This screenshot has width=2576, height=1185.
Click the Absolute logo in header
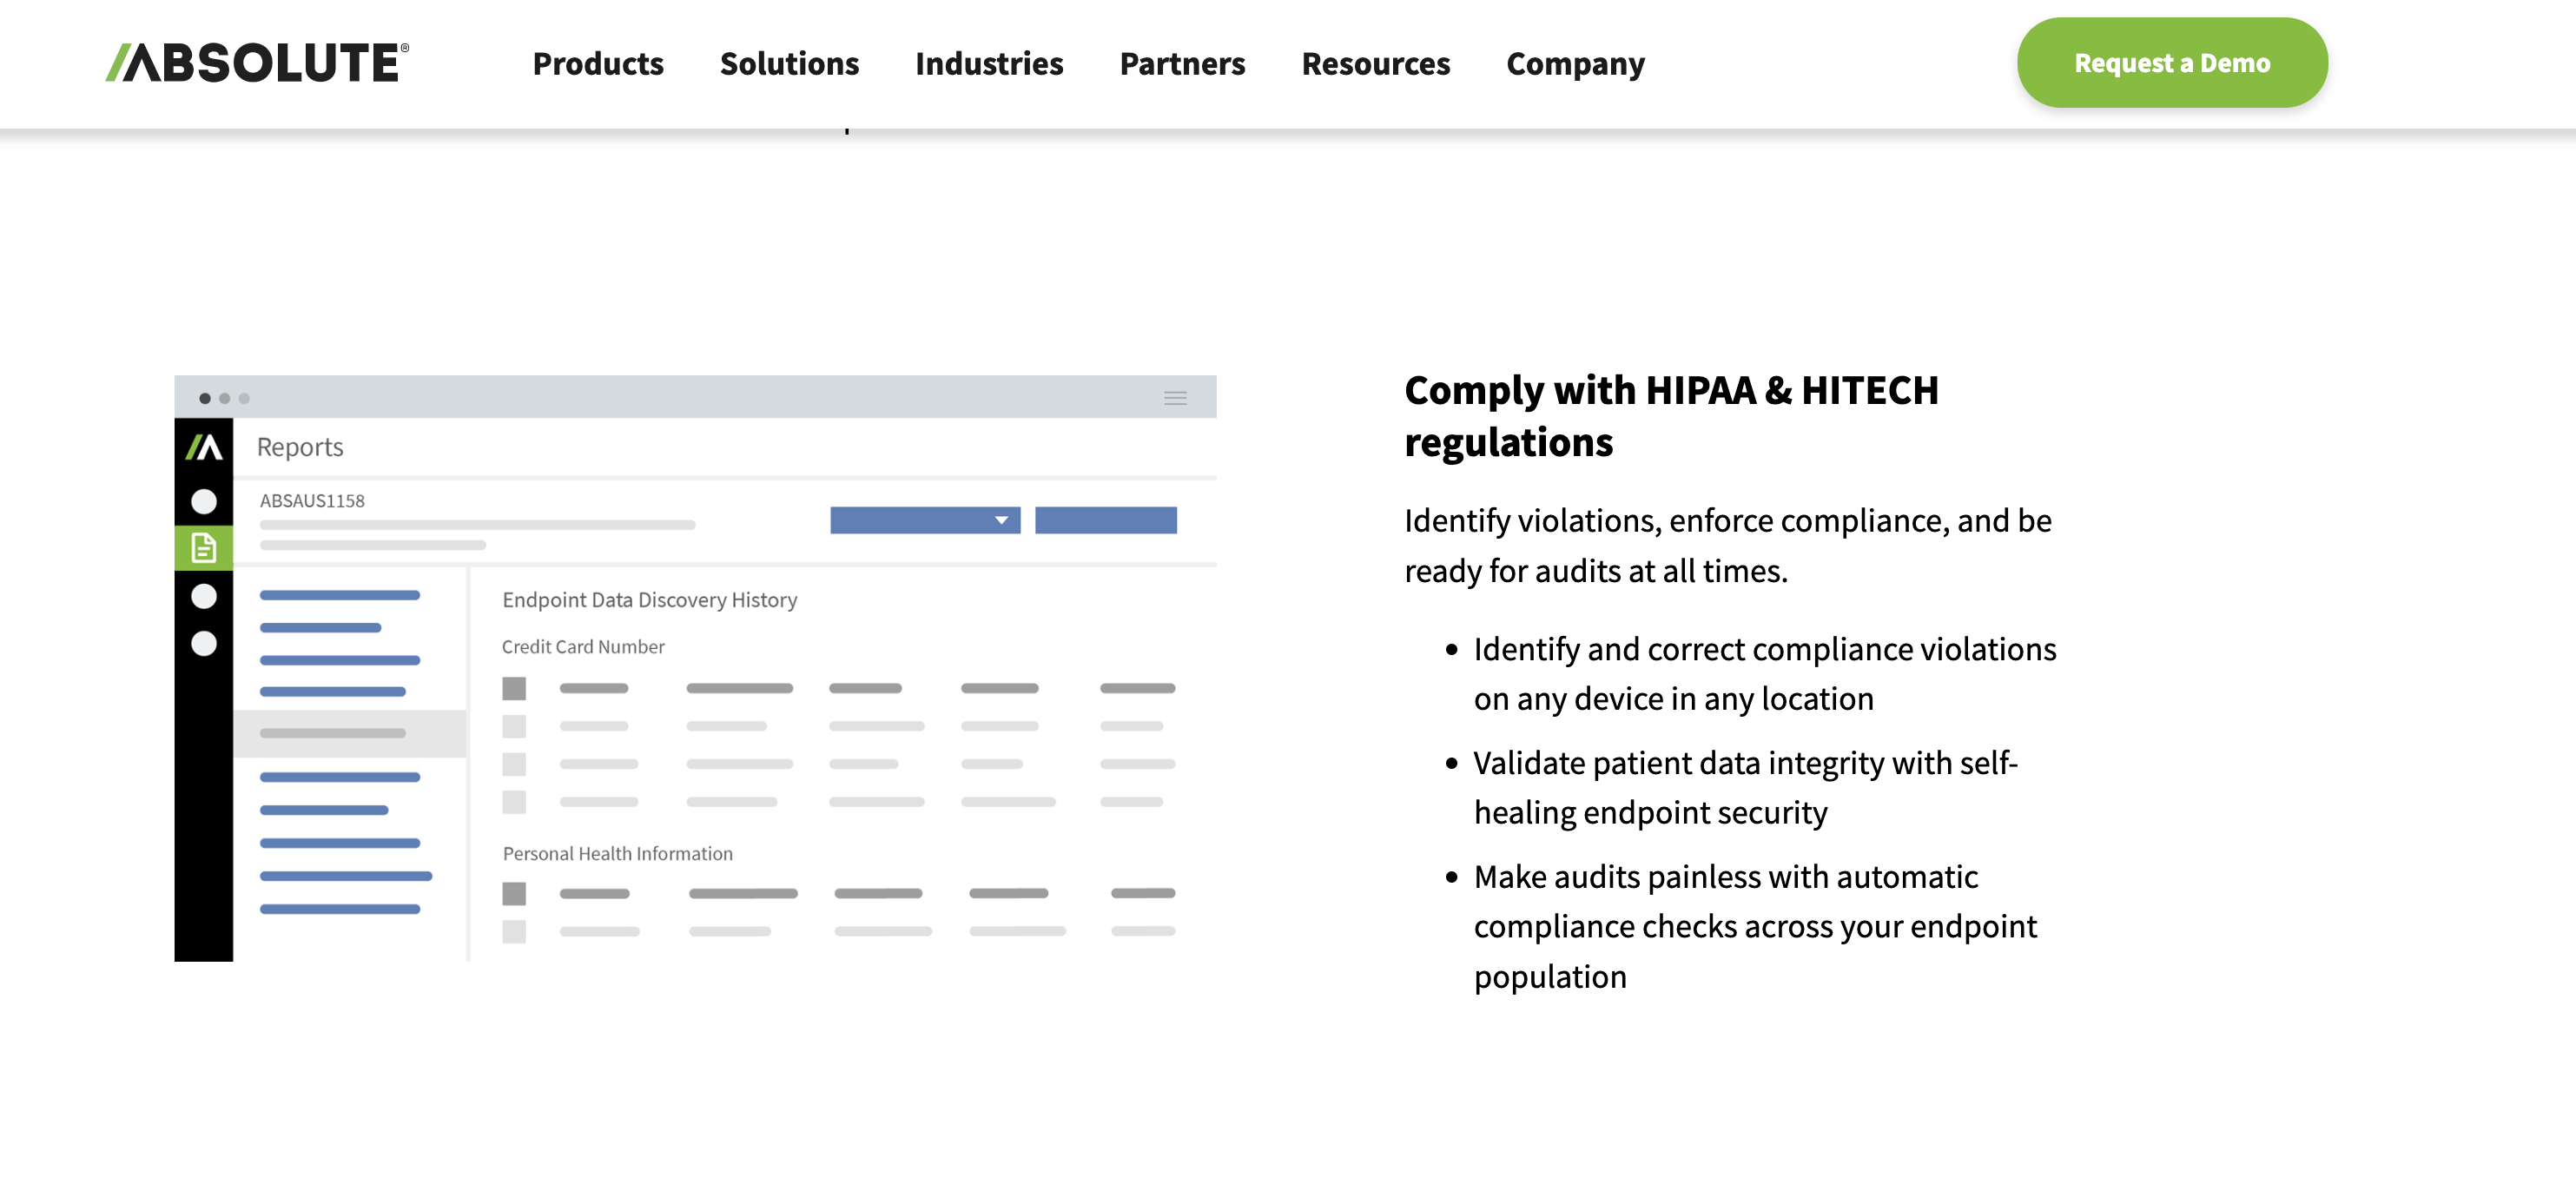tap(257, 62)
